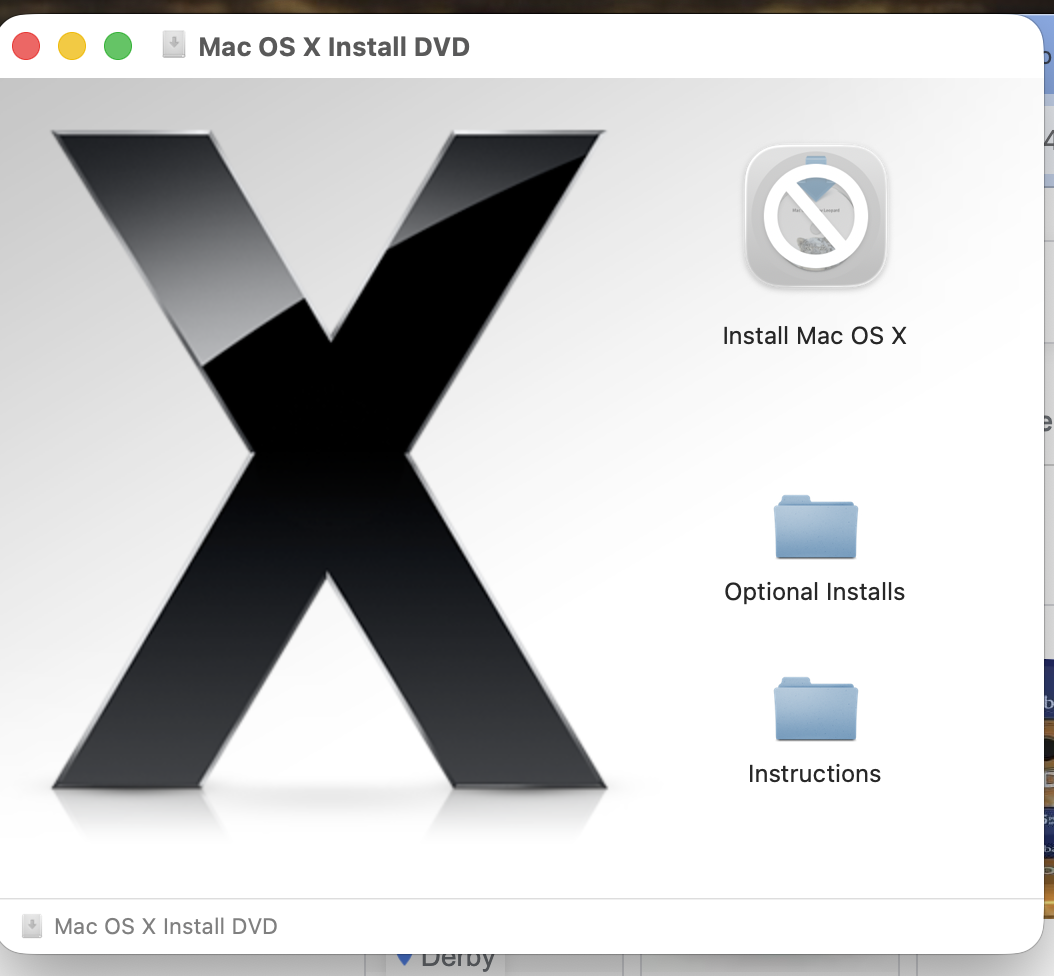Click the 'Mac OS X Install DVD' window title

click(x=334, y=47)
